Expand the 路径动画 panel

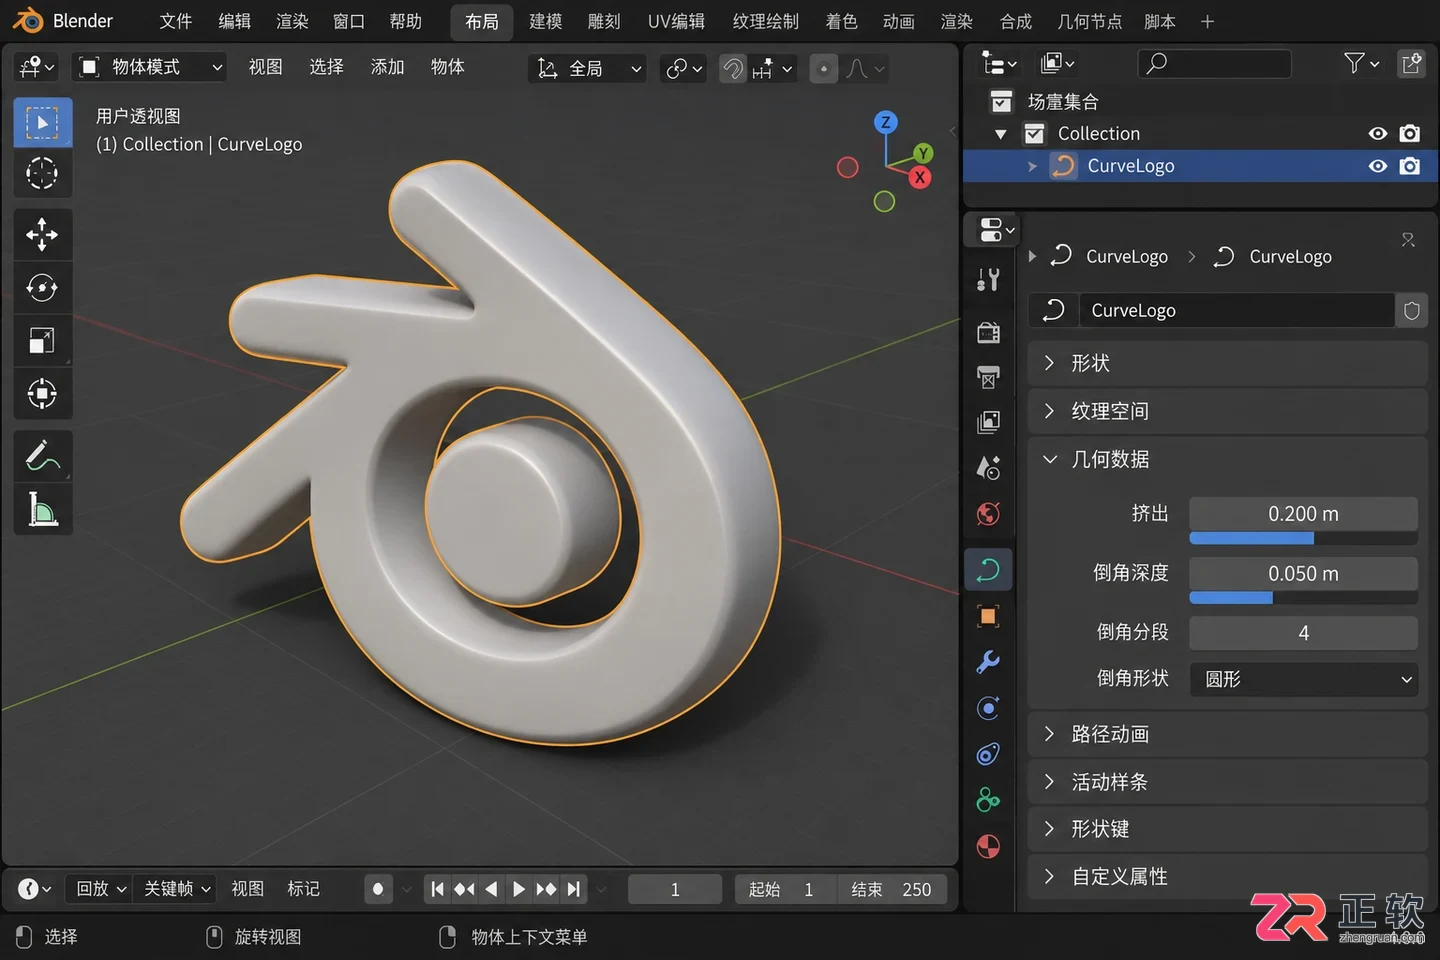pos(1227,734)
